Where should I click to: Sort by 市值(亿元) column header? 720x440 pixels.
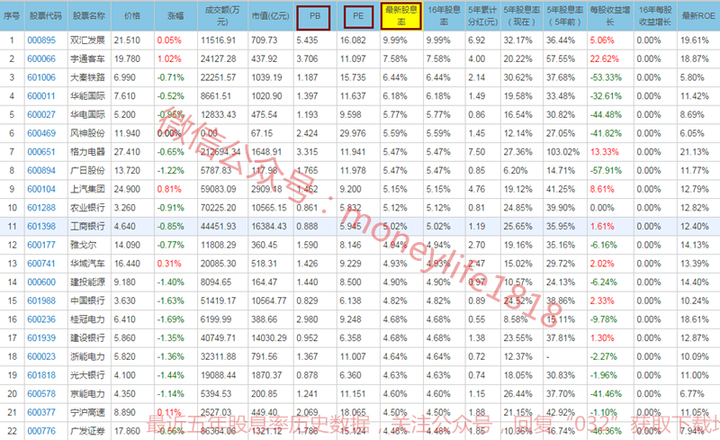point(270,16)
